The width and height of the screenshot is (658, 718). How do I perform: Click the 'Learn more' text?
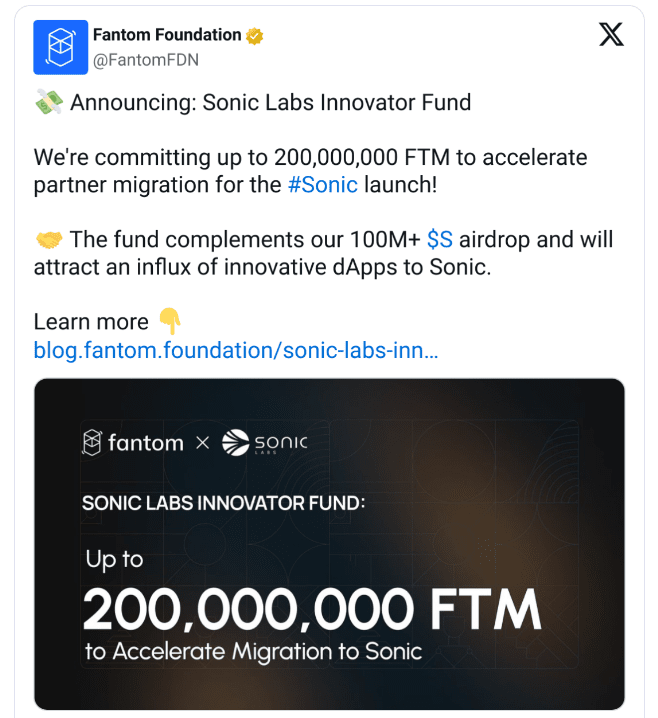[x=91, y=322]
